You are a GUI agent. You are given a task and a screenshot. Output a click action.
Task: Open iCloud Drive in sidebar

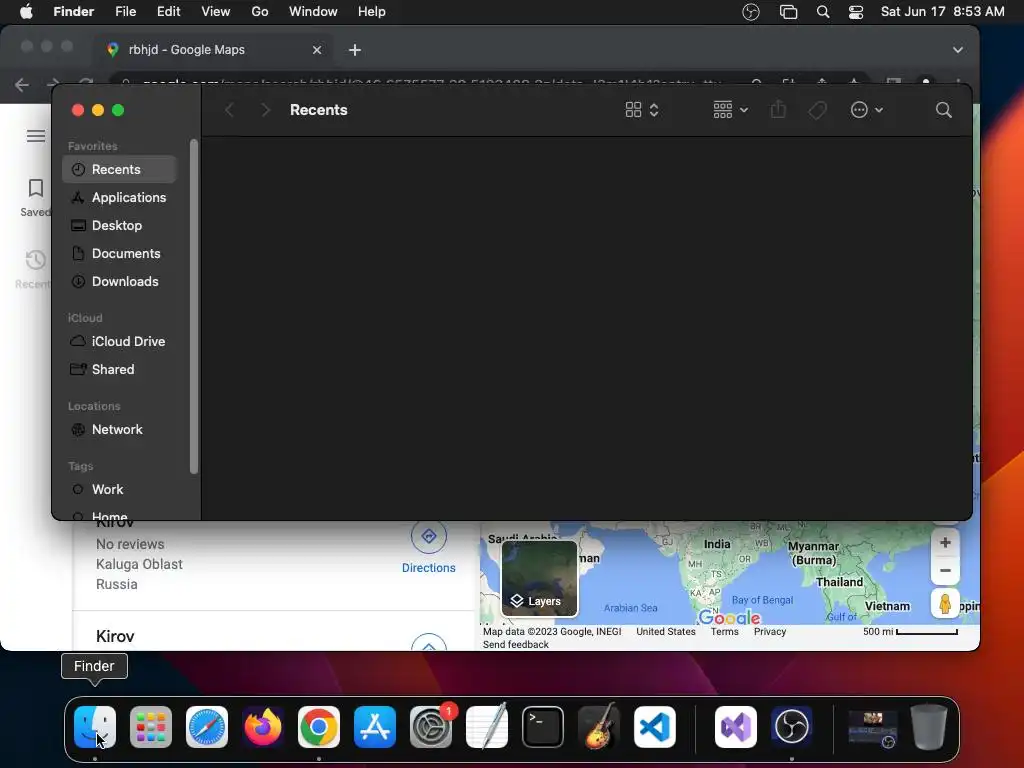(120, 342)
